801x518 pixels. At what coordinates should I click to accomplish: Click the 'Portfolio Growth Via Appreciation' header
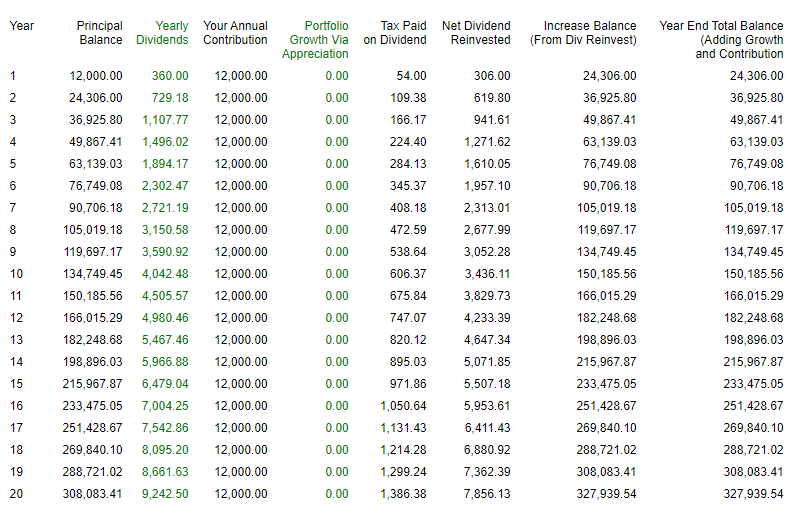[315, 40]
